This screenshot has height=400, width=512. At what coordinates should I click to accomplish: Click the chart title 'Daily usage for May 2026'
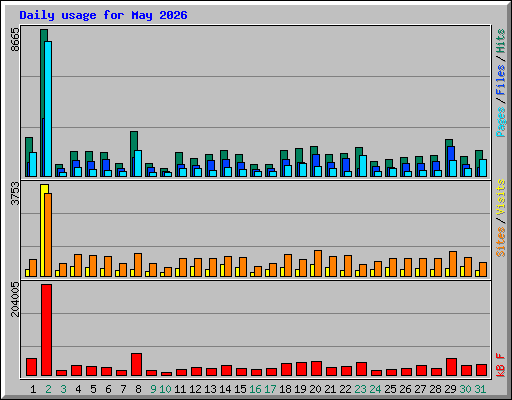coord(103,15)
